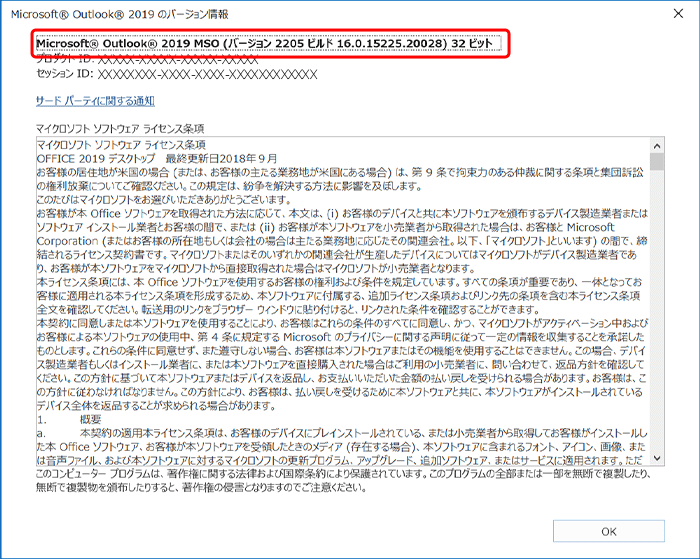Click the dialog title Microsoft Outlook 2019 のバージョン情報
Screen dimensions: 700x560
[x=120, y=14]
